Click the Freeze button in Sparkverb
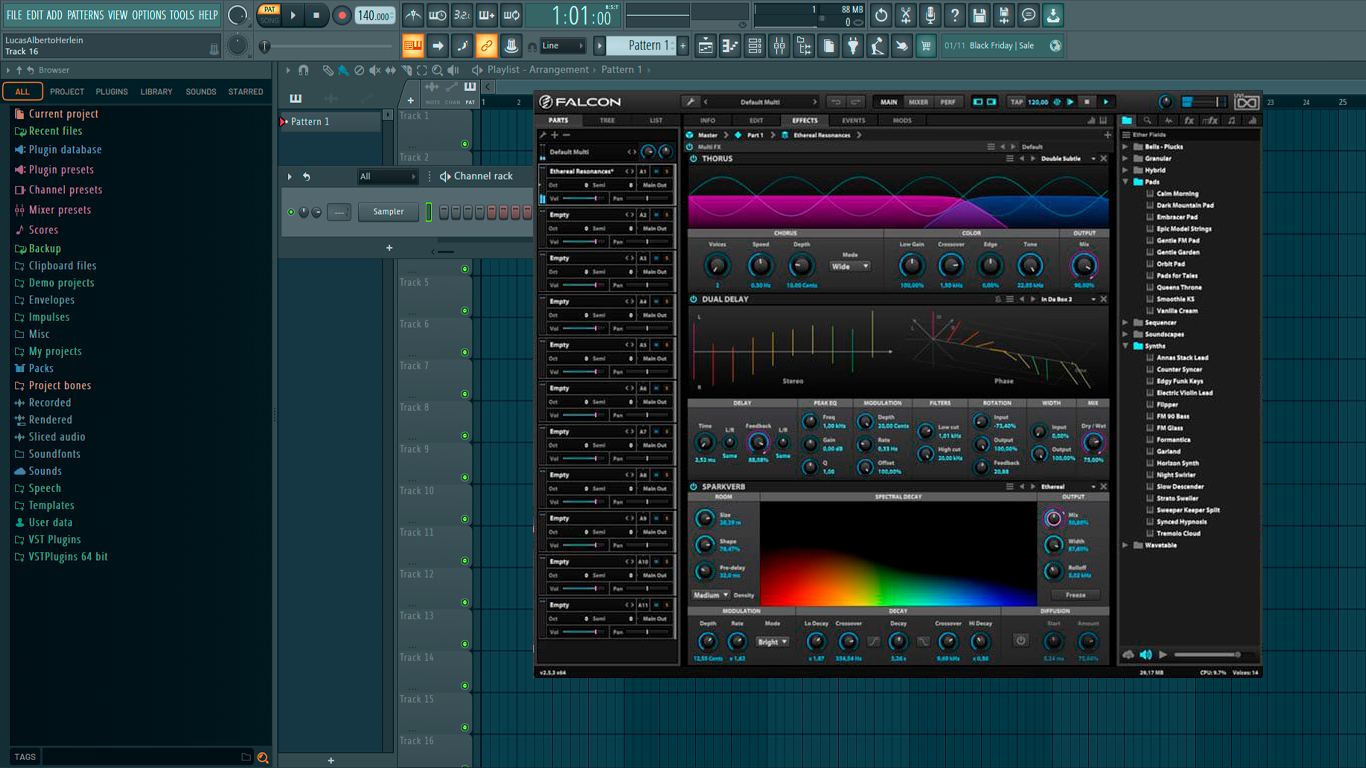 [1075, 595]
